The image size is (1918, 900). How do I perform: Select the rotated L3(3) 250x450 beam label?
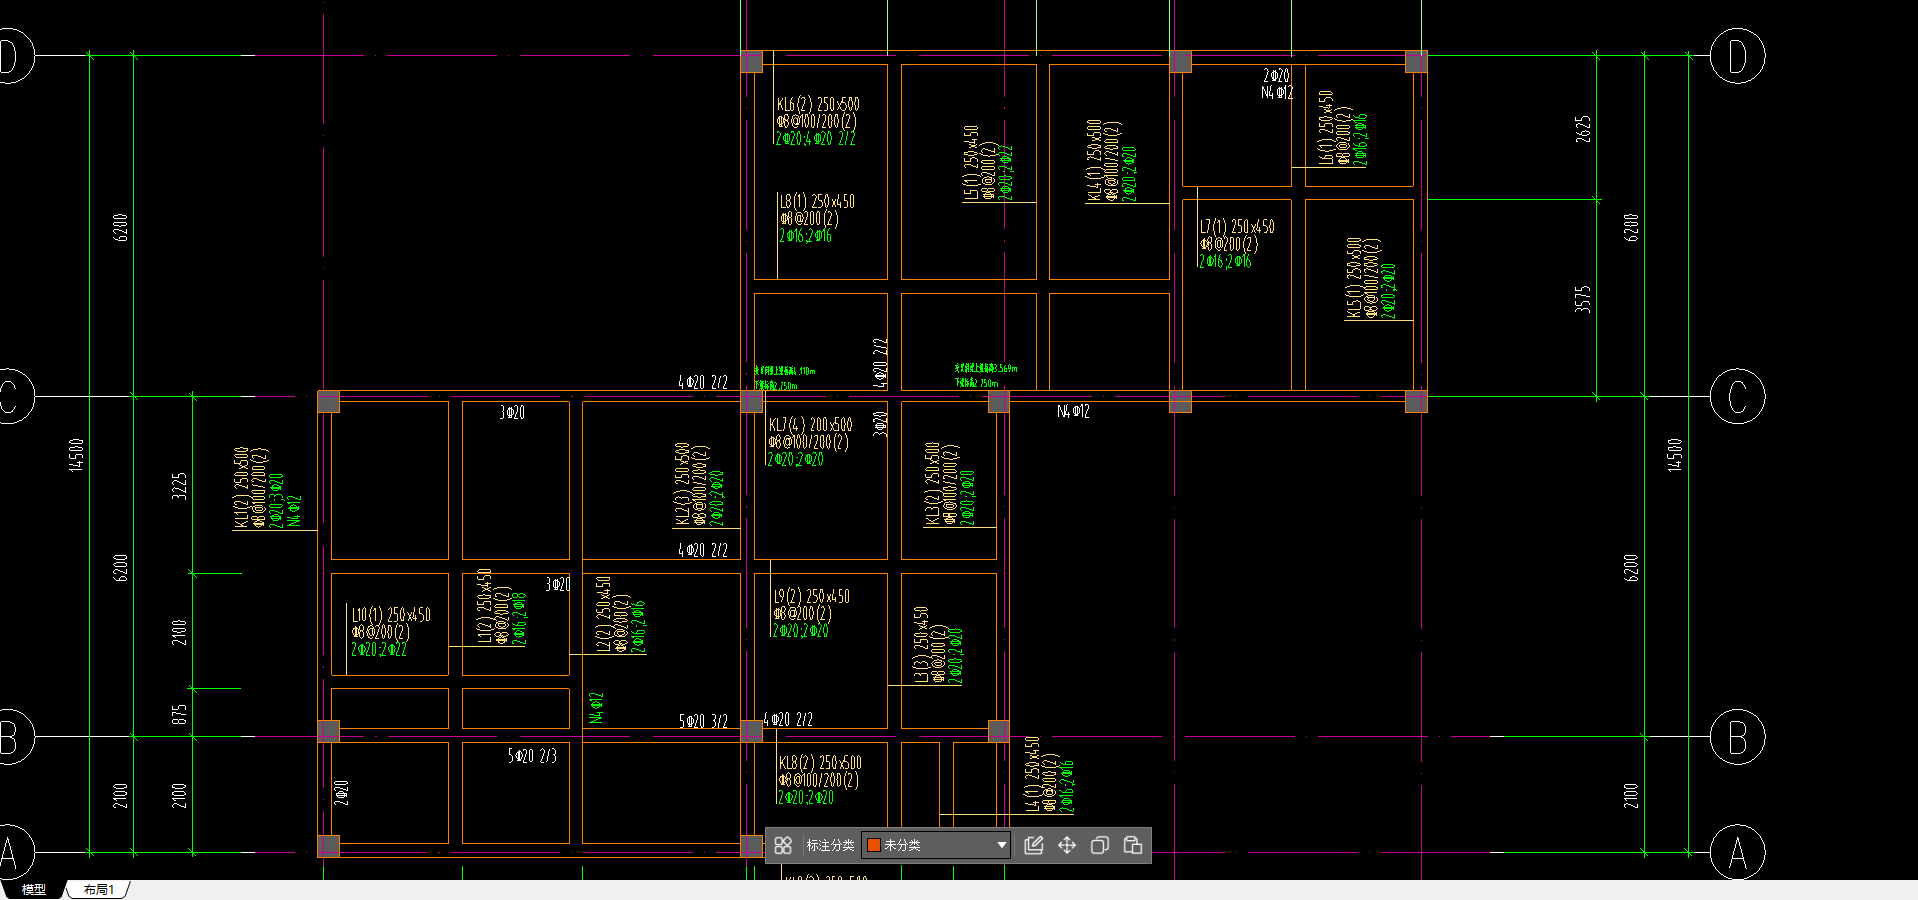click(920, 644)
